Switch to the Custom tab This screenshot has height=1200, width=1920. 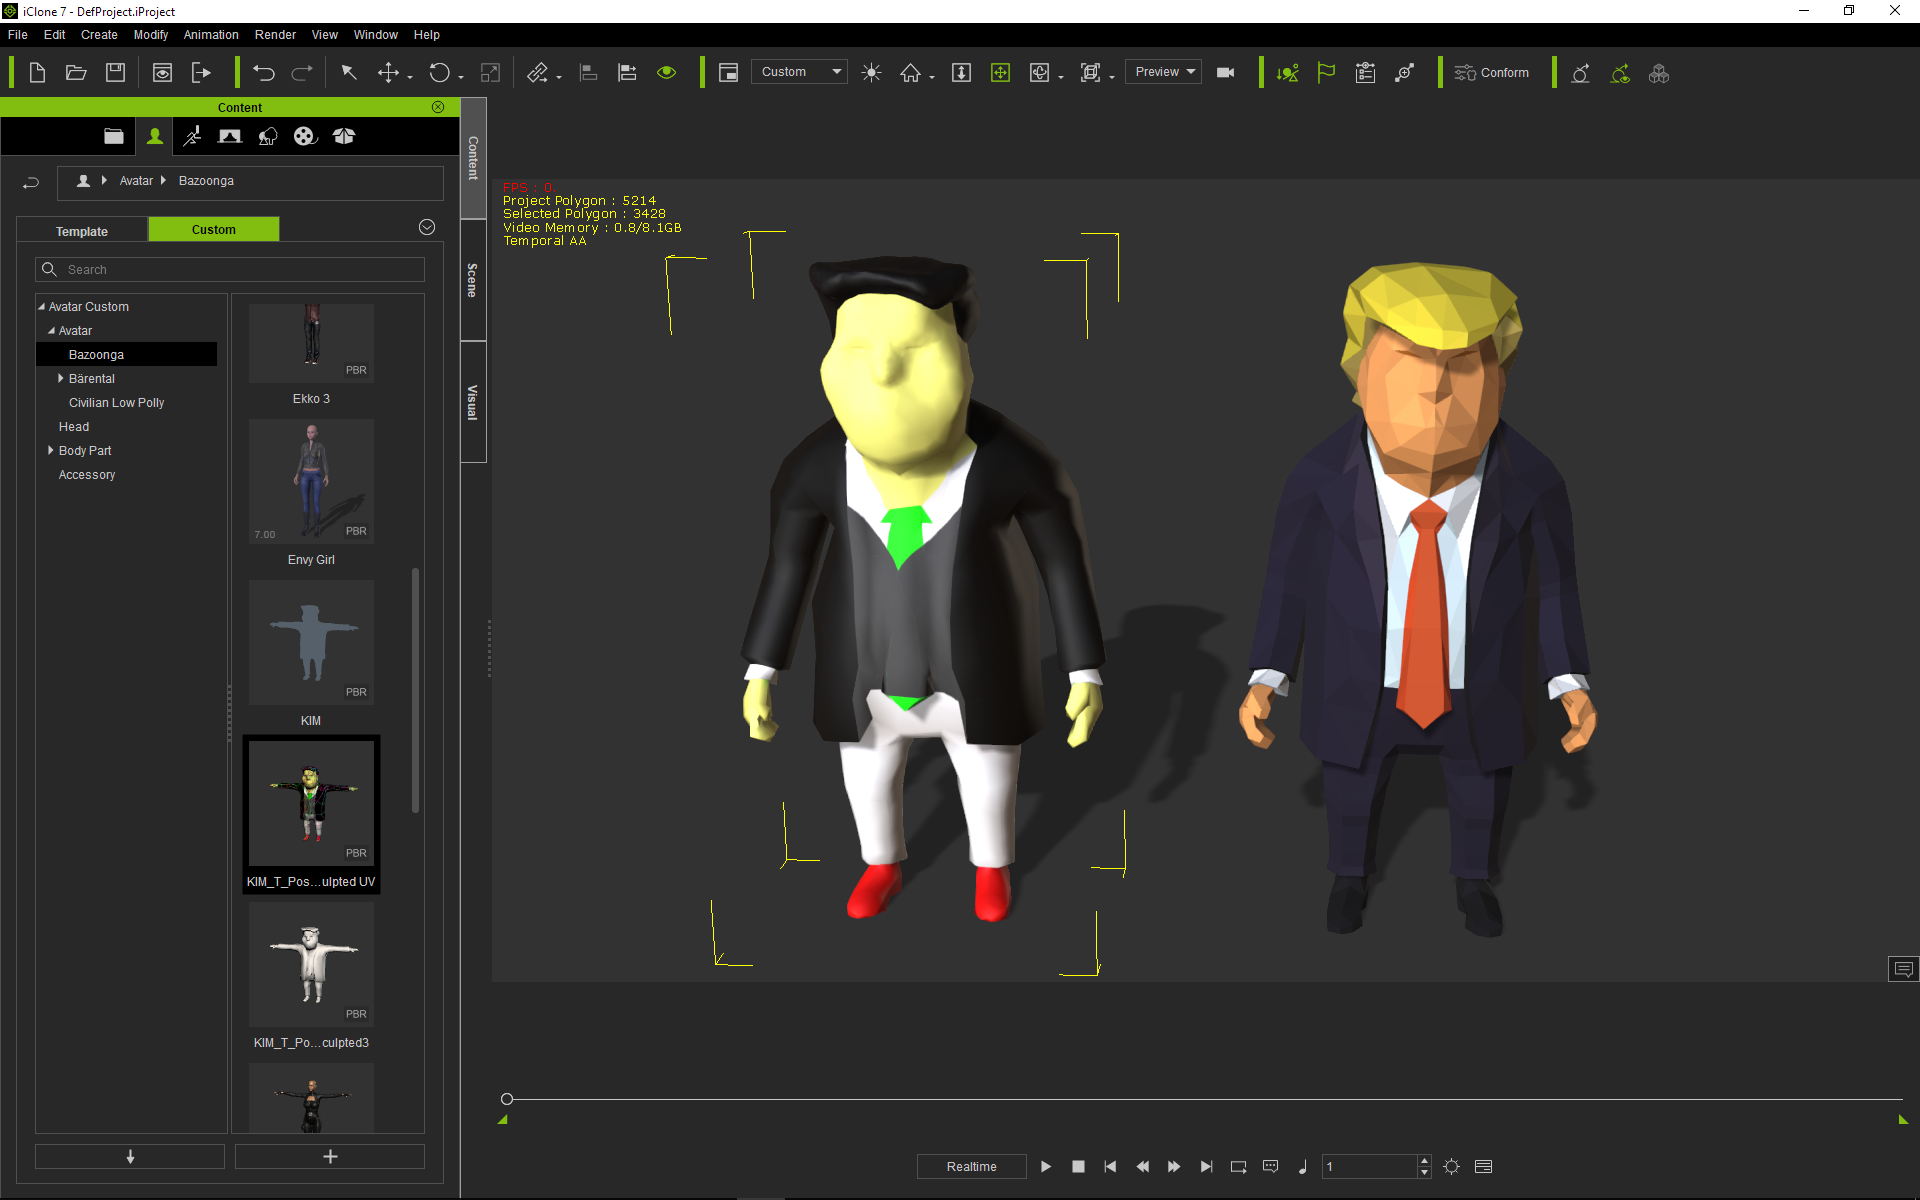(214, 229)
